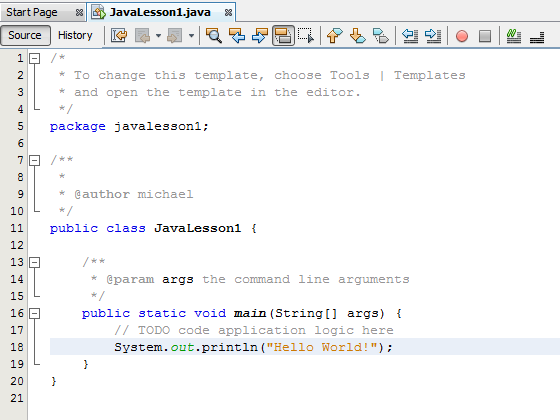The image size is (560, 420).
Task: Open Back history dropdown arrow
Action: [158, 36]
